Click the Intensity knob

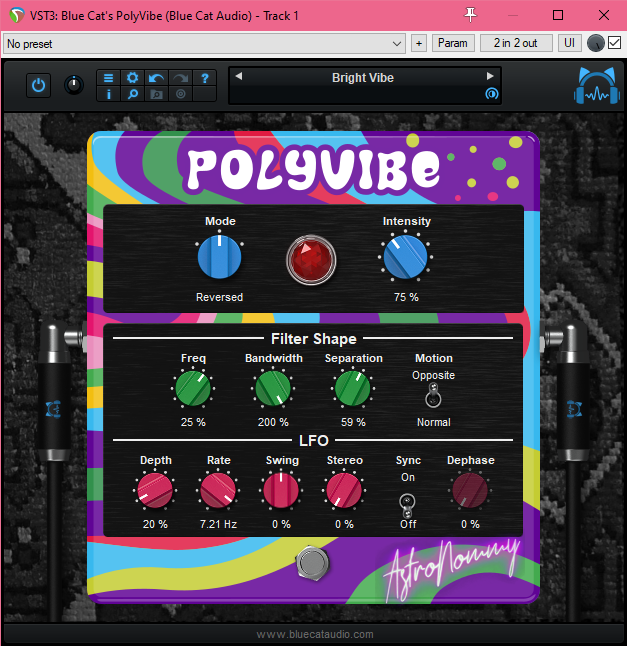tap(406, 258)
